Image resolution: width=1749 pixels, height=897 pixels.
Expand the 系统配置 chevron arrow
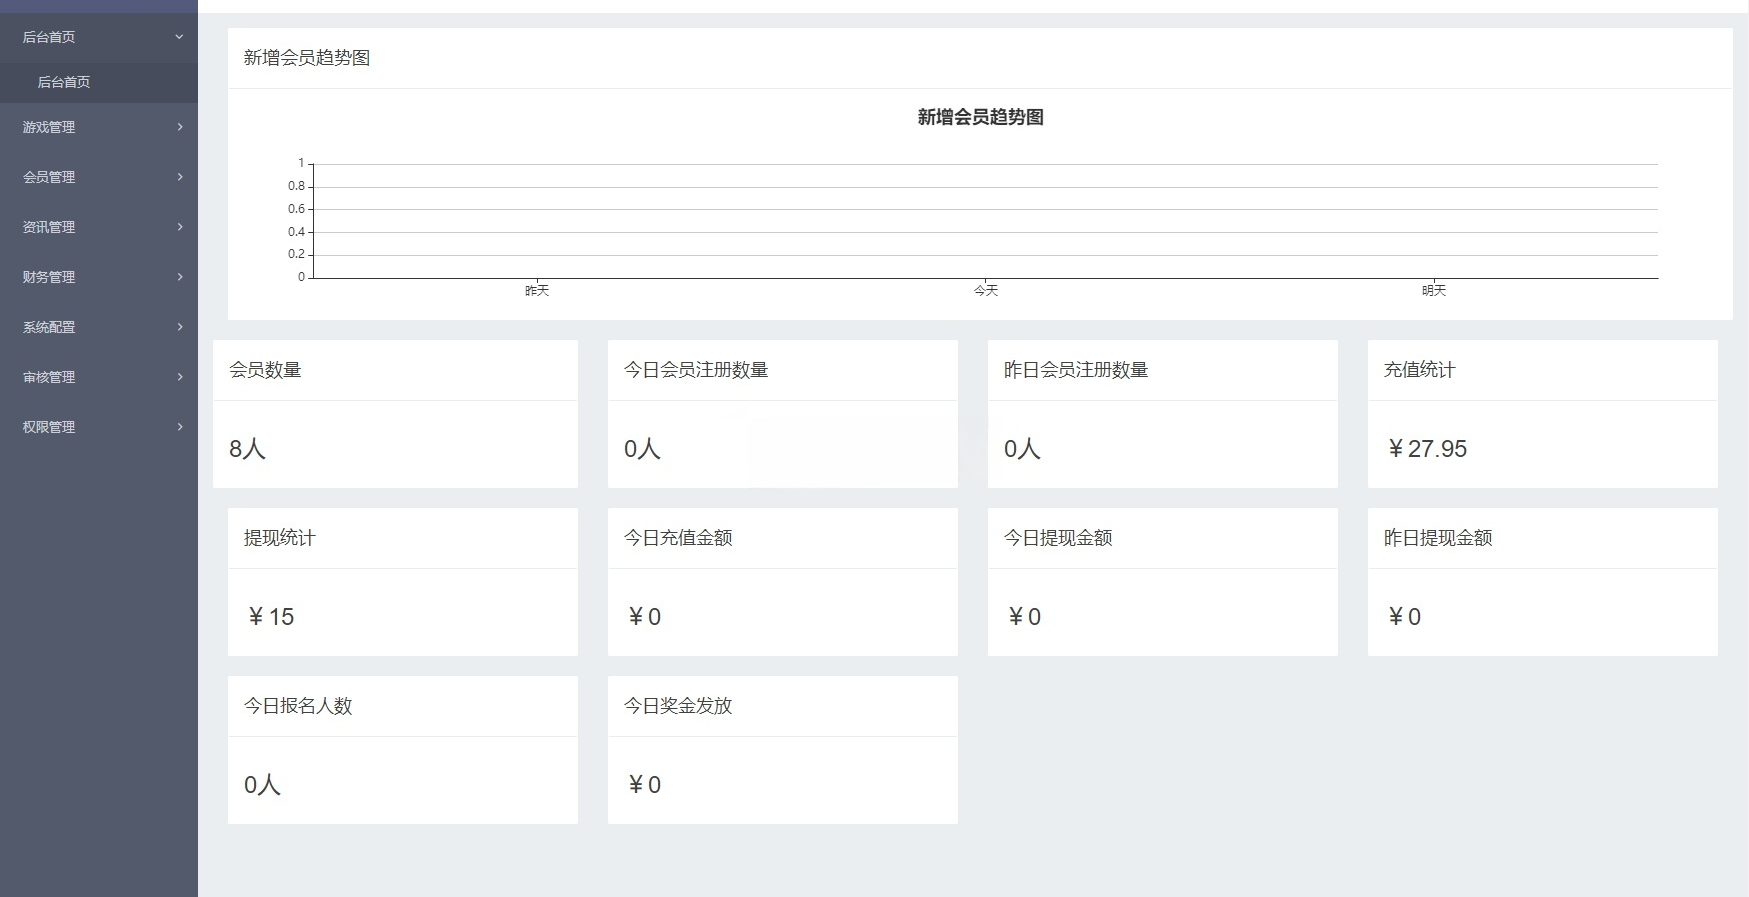[180, 327]
